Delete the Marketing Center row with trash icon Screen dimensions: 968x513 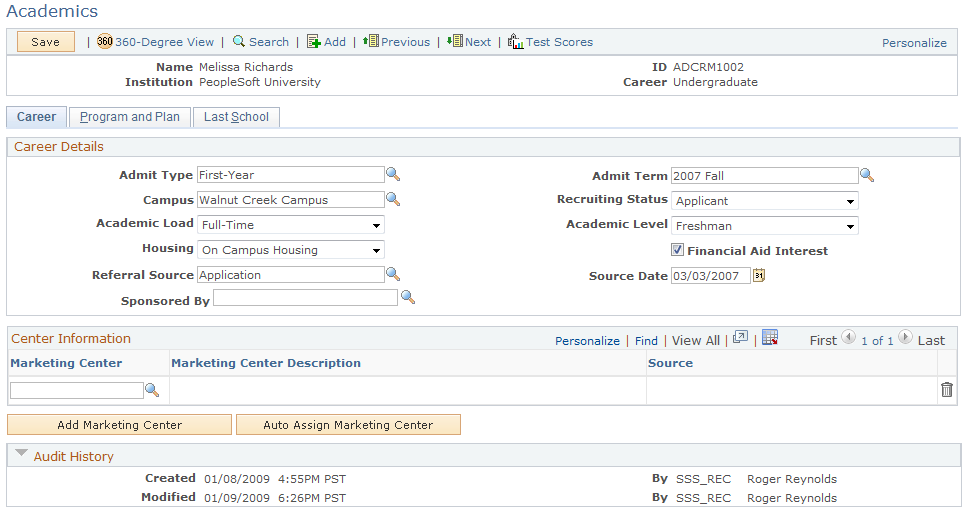tap(947, 390)
